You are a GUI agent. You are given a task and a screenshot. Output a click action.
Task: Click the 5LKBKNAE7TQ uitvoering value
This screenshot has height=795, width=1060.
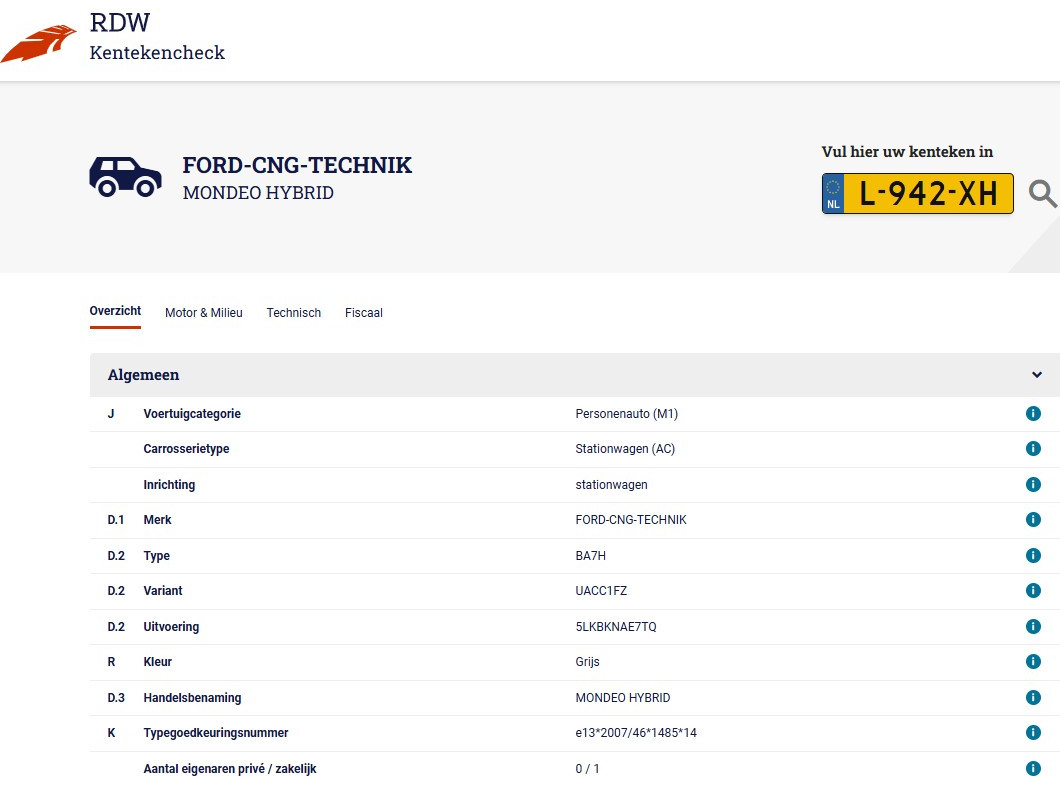pos(616,627)
